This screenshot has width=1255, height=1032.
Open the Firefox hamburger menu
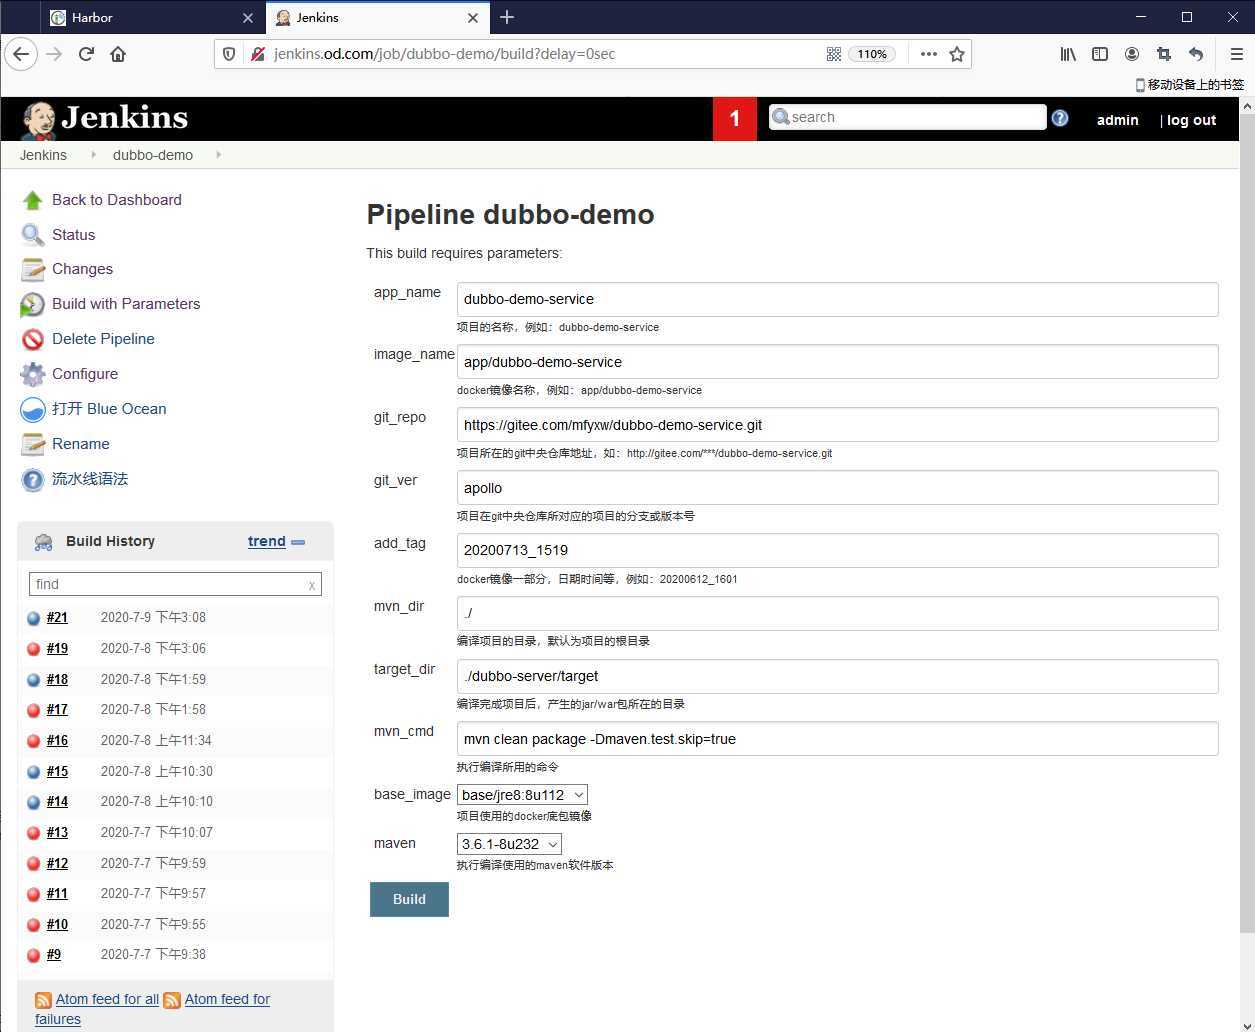click(x=1236, y=54)
